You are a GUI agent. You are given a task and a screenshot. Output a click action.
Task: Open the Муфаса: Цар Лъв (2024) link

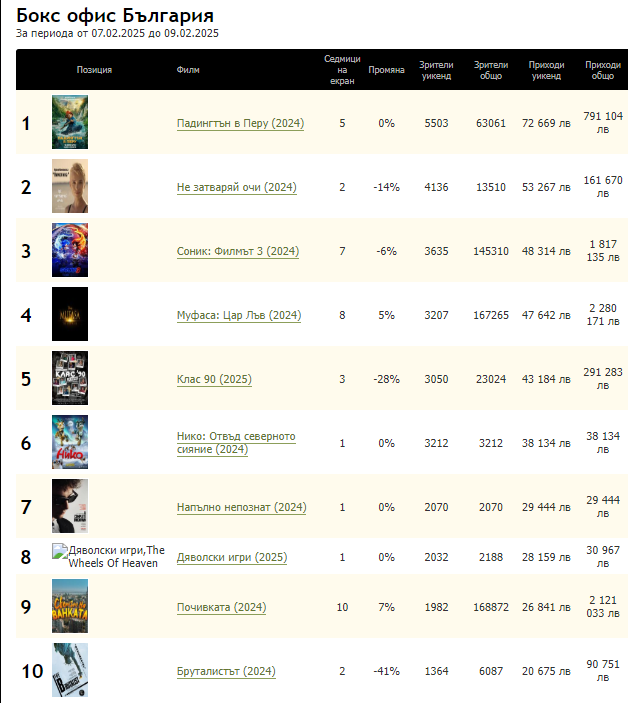point(238,315)
